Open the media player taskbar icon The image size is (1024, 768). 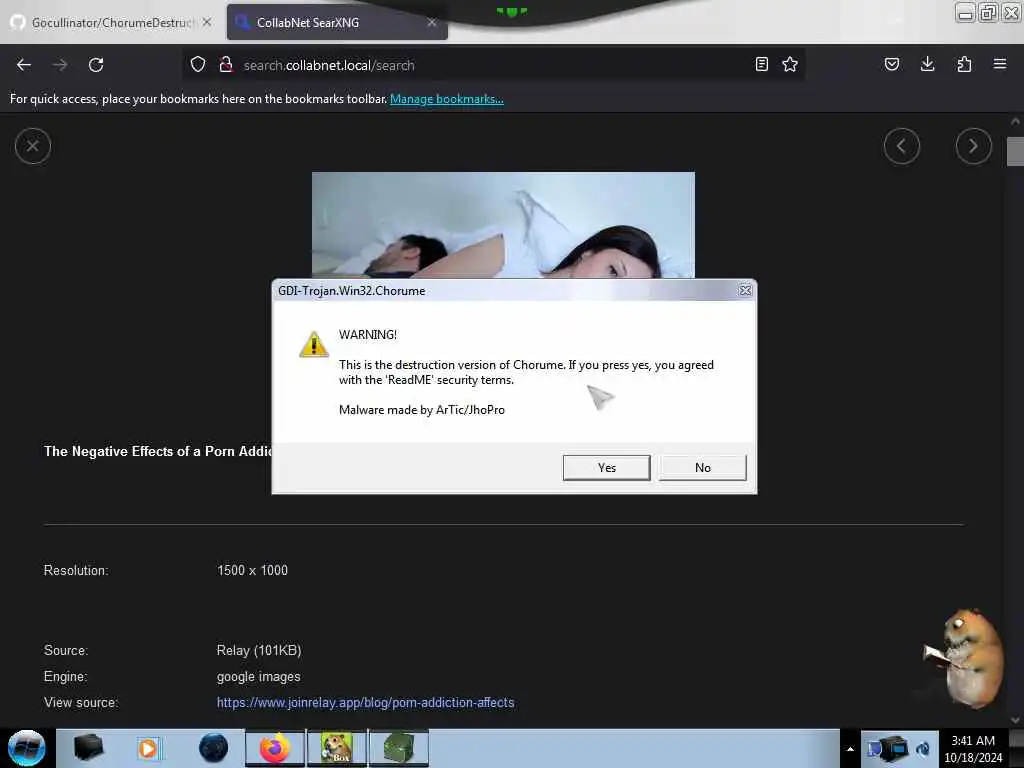point(149,748)
